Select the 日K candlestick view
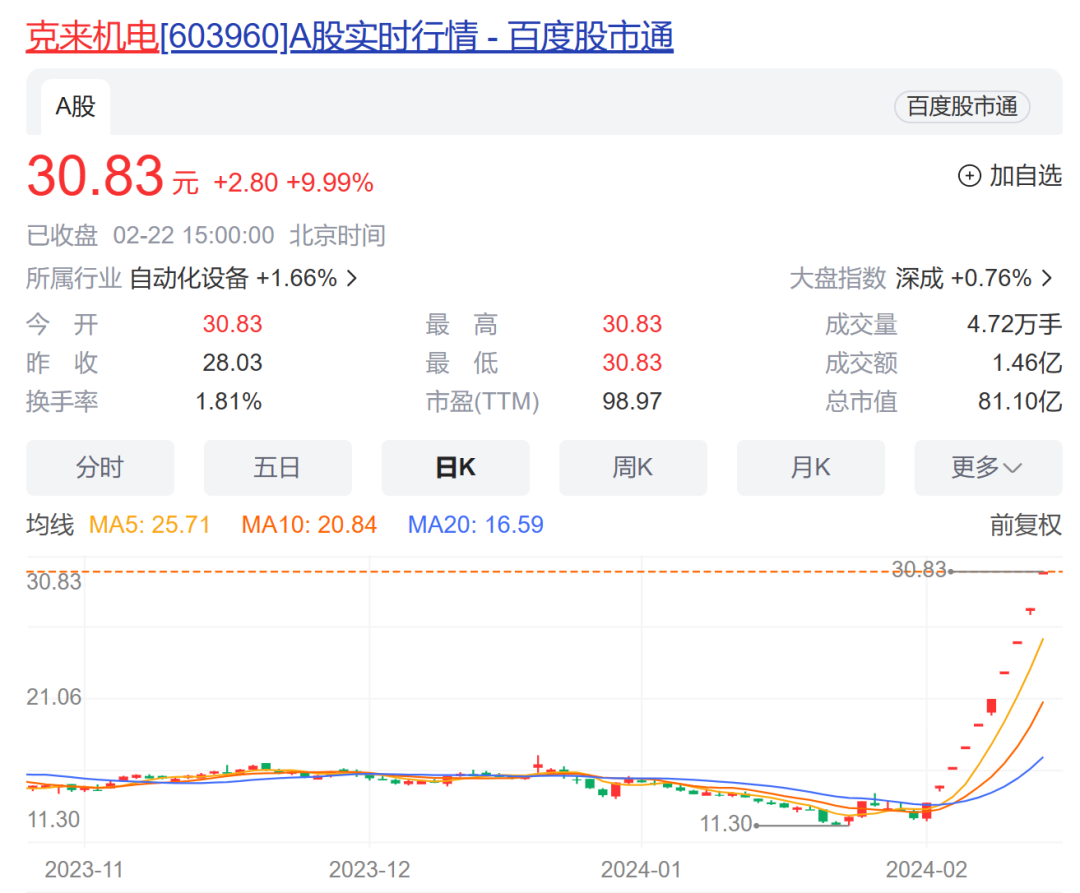Viewport: 1080px width, 893px height. 455,467
